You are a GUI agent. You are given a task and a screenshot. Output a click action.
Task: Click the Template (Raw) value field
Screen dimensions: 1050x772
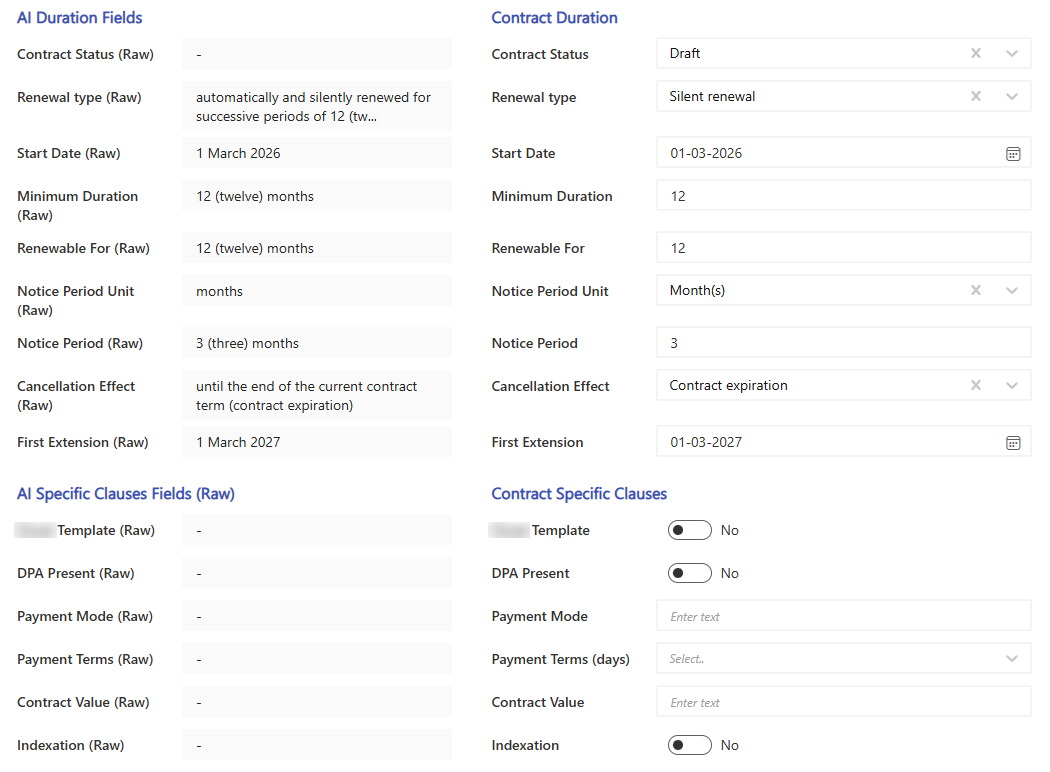[x=317, y=530]
